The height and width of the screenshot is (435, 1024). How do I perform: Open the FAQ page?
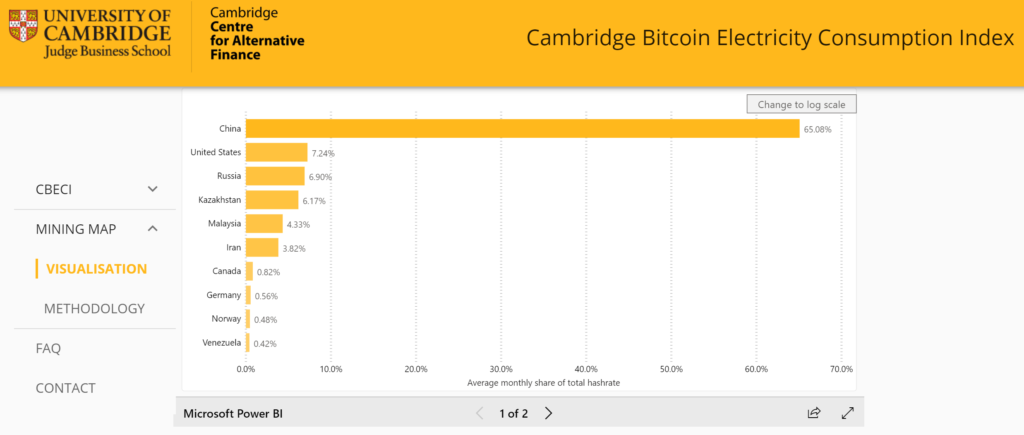(48, 349)
